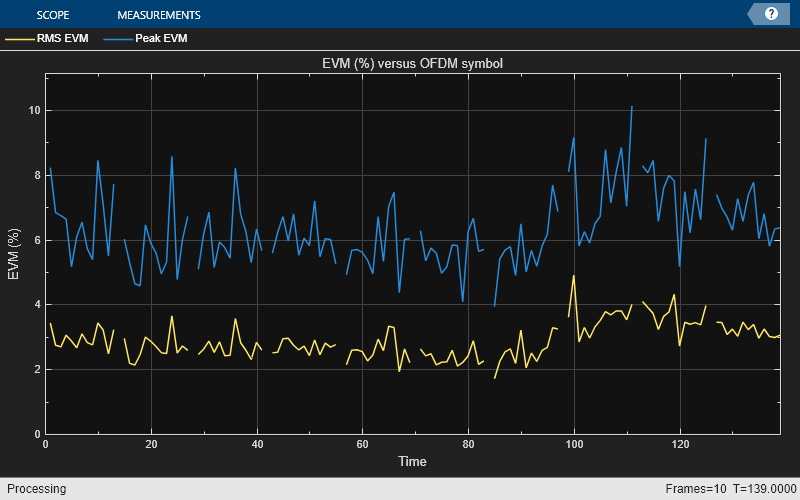Click y-axis tick label 2

tap(35, 370)
